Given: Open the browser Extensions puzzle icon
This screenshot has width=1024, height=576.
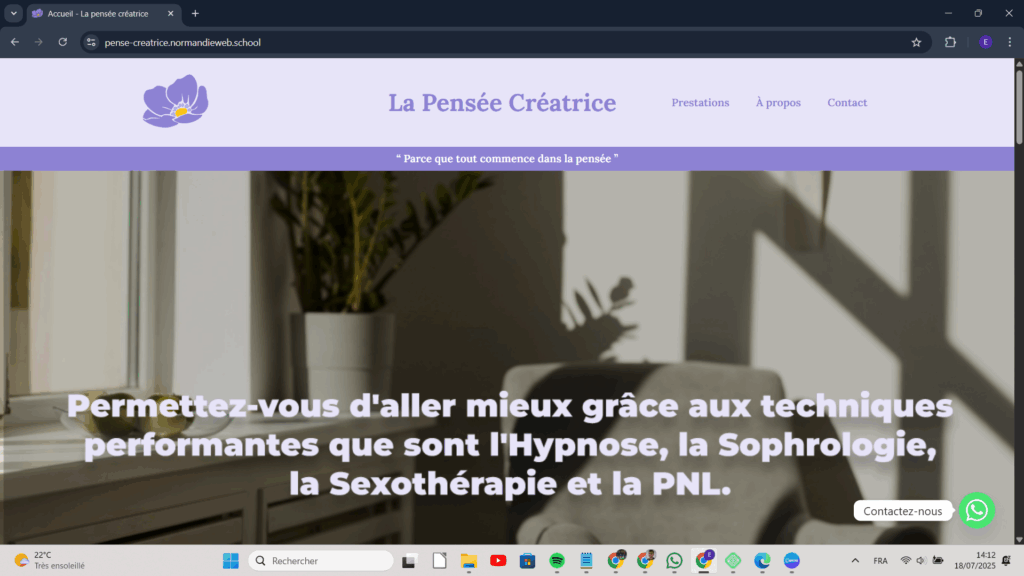Looking at the screenshot, I should [950, 42].
